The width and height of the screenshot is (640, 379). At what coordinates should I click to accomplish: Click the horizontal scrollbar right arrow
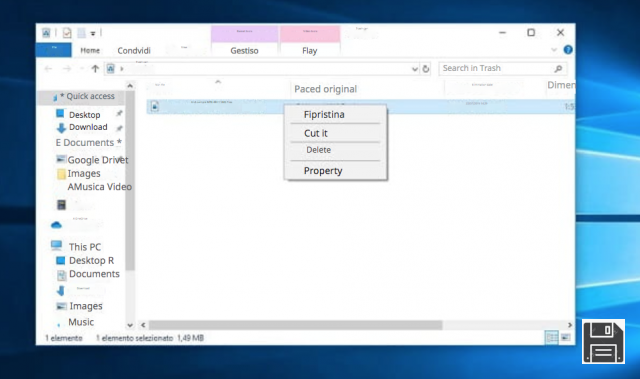(570, 325)
